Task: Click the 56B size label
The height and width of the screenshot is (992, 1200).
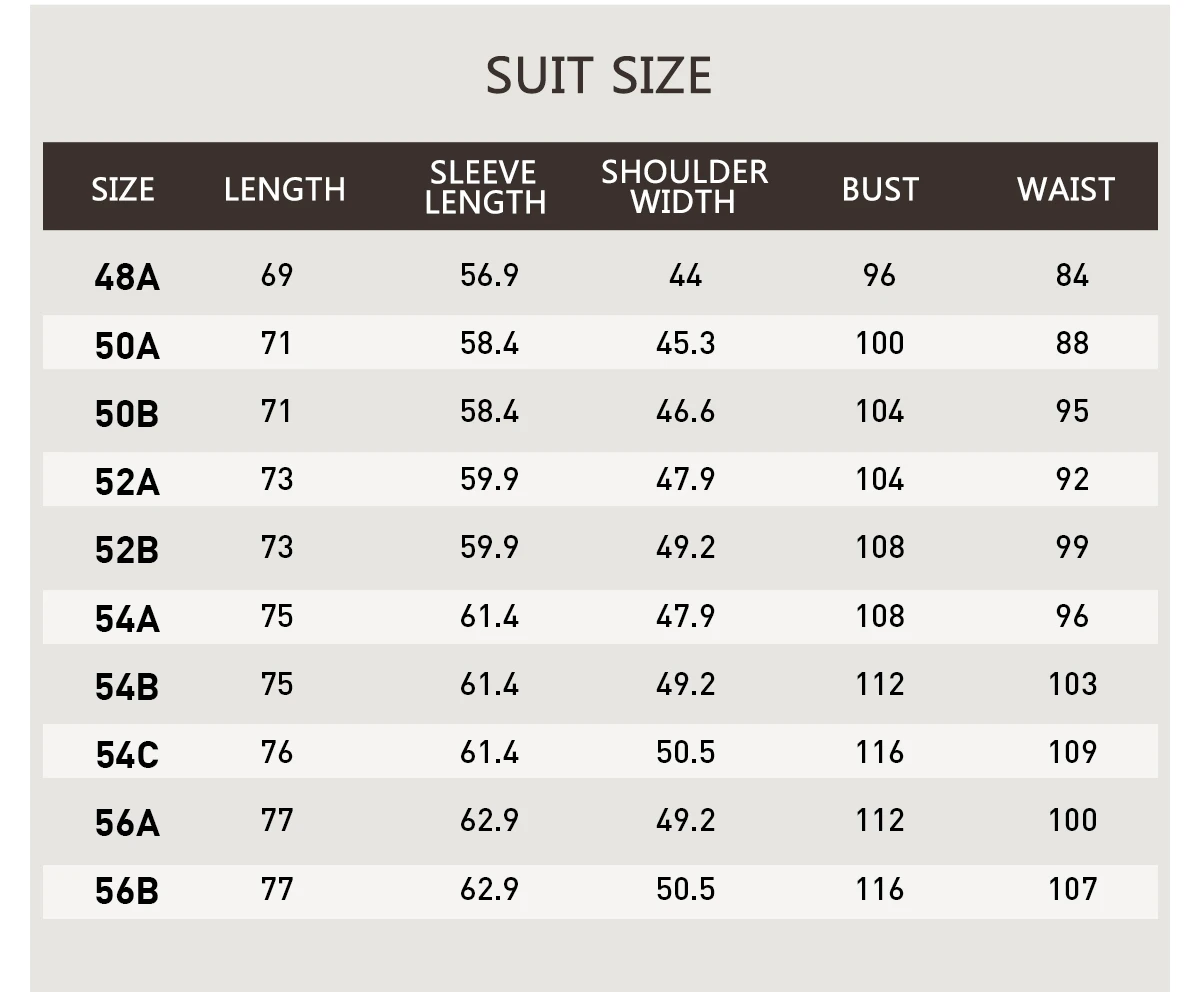Action: (x=127, y=891)
